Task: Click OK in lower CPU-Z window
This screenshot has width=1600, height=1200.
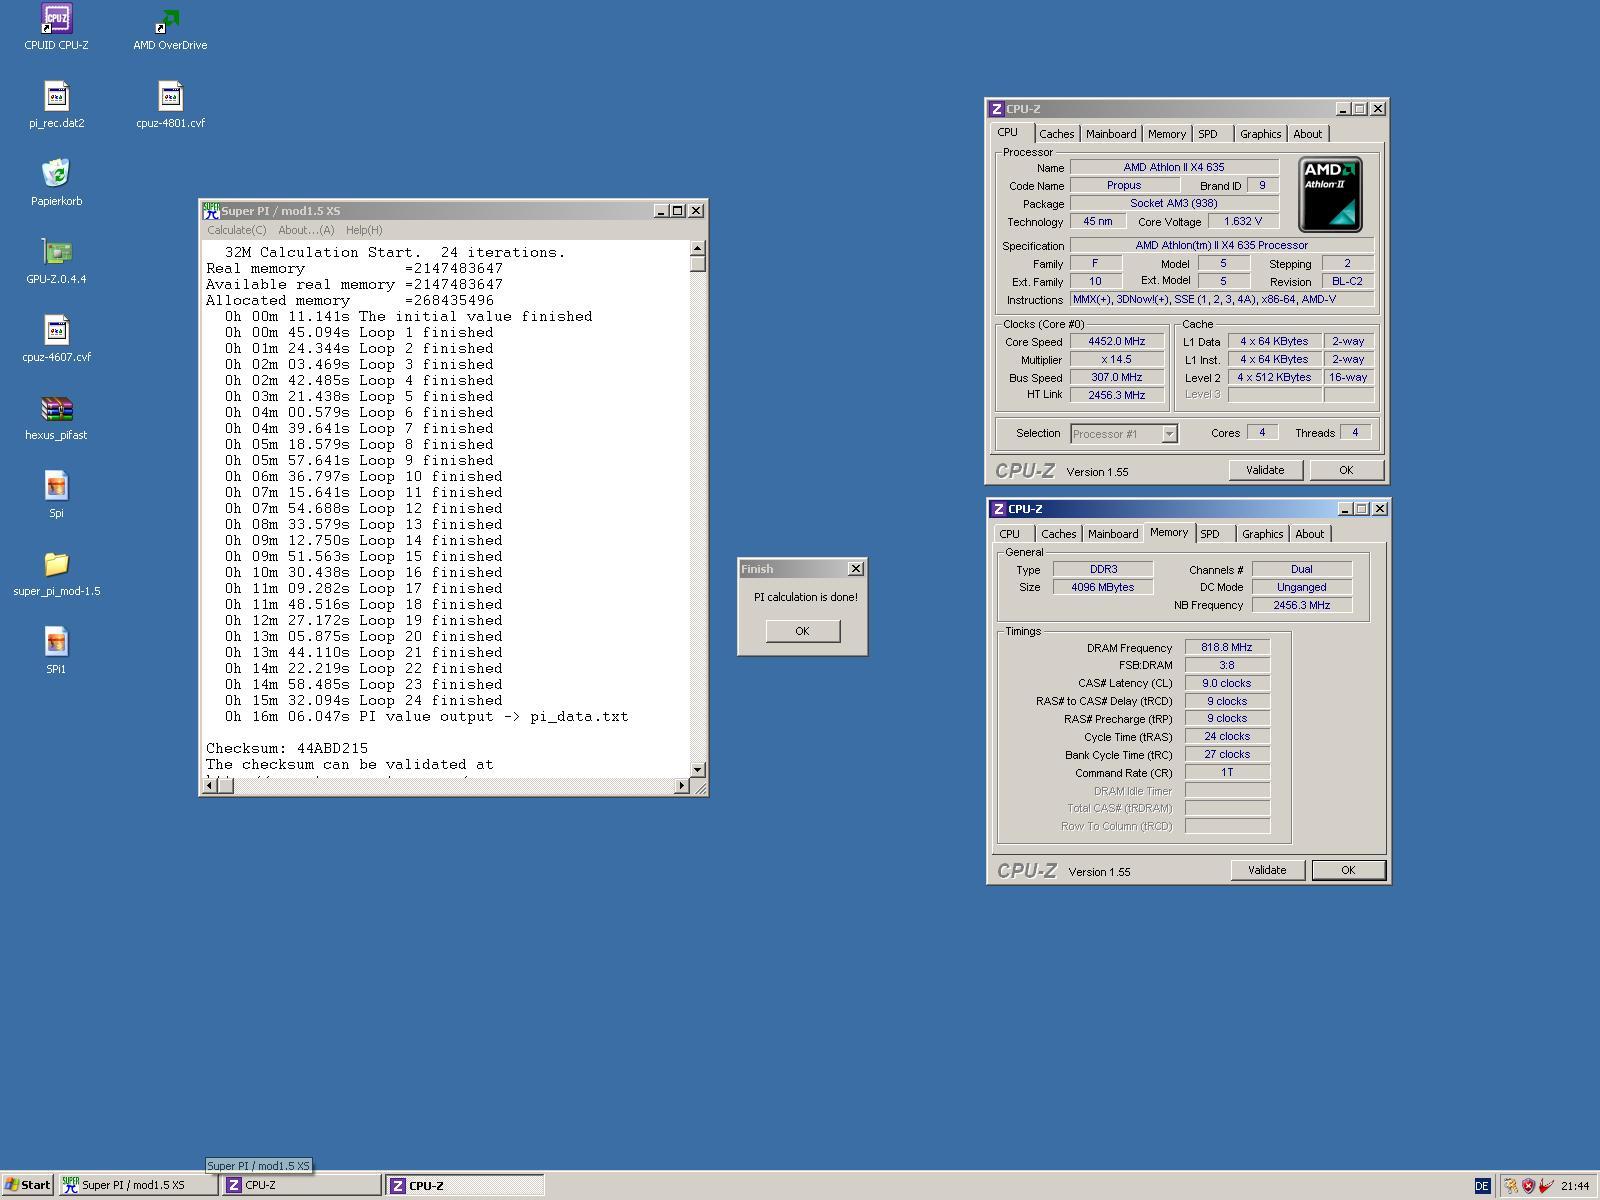Action: [1348, 870]
